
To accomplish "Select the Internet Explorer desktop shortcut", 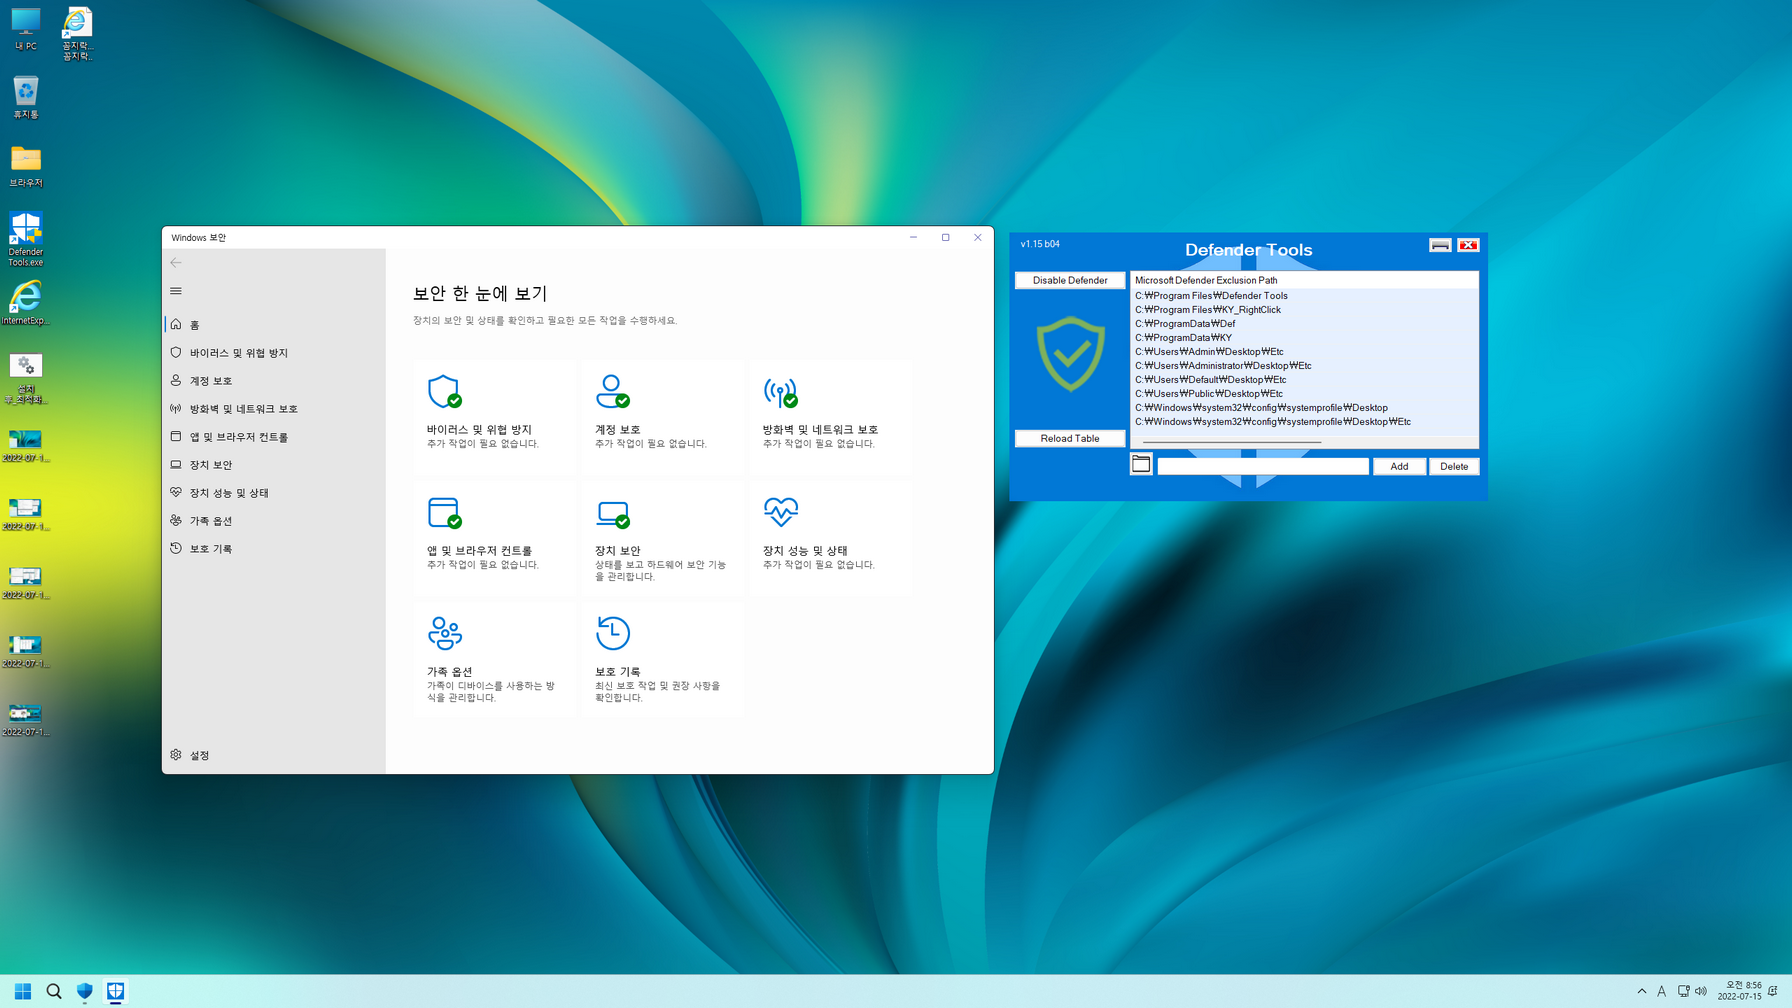I will pyautogui.click(x=25, y=303).
